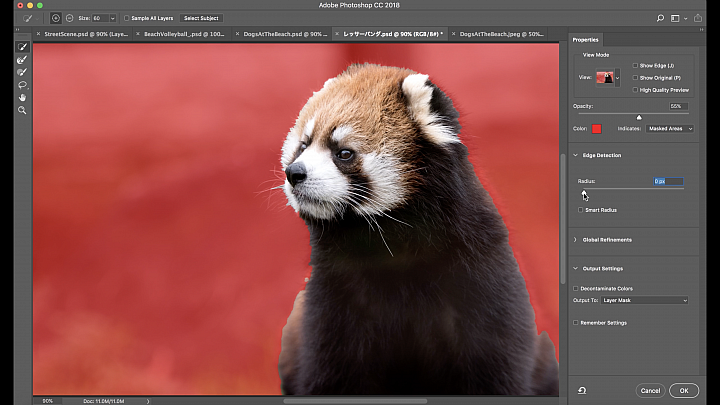The height and width of the screenshot is (405, 720).
Task: Open the View mode dropdown arrow
Action: click(618, 78)
